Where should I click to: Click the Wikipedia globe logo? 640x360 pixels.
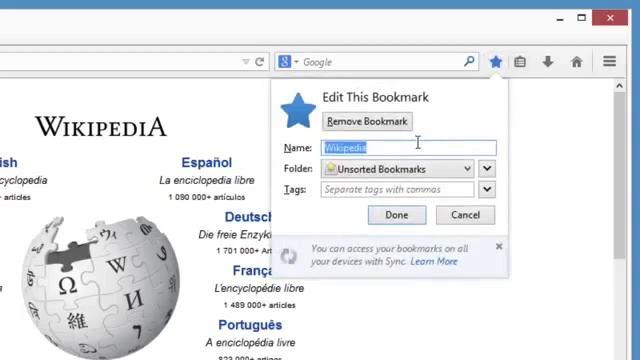[x=100, y=287]
